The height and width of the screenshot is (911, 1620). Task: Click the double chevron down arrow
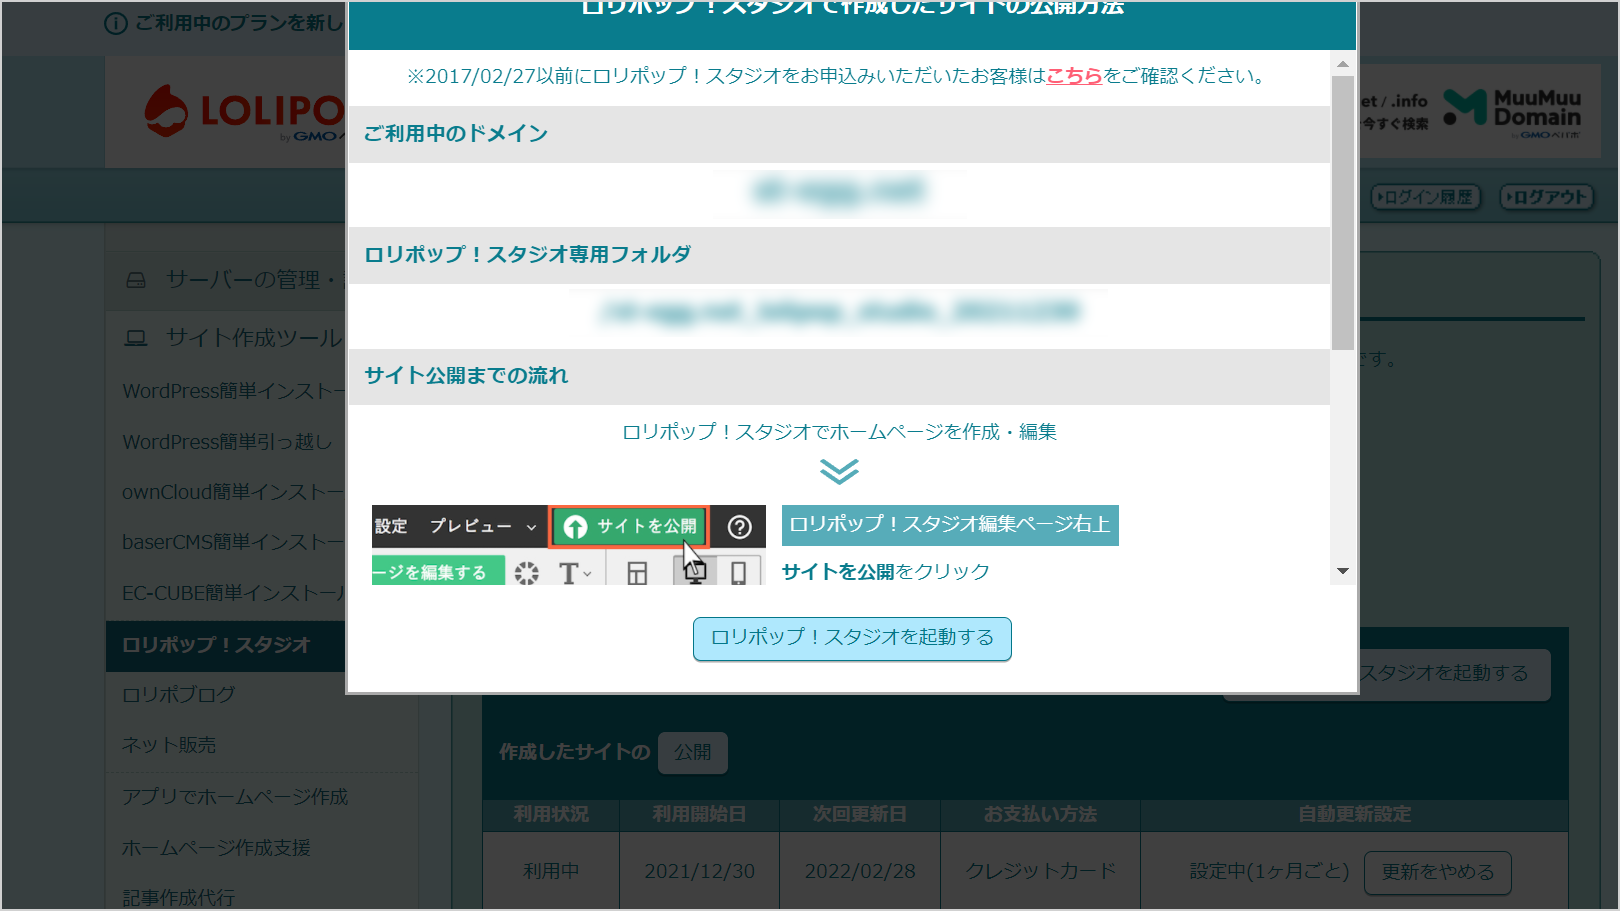pyautogui.click(x=839, y=471)
